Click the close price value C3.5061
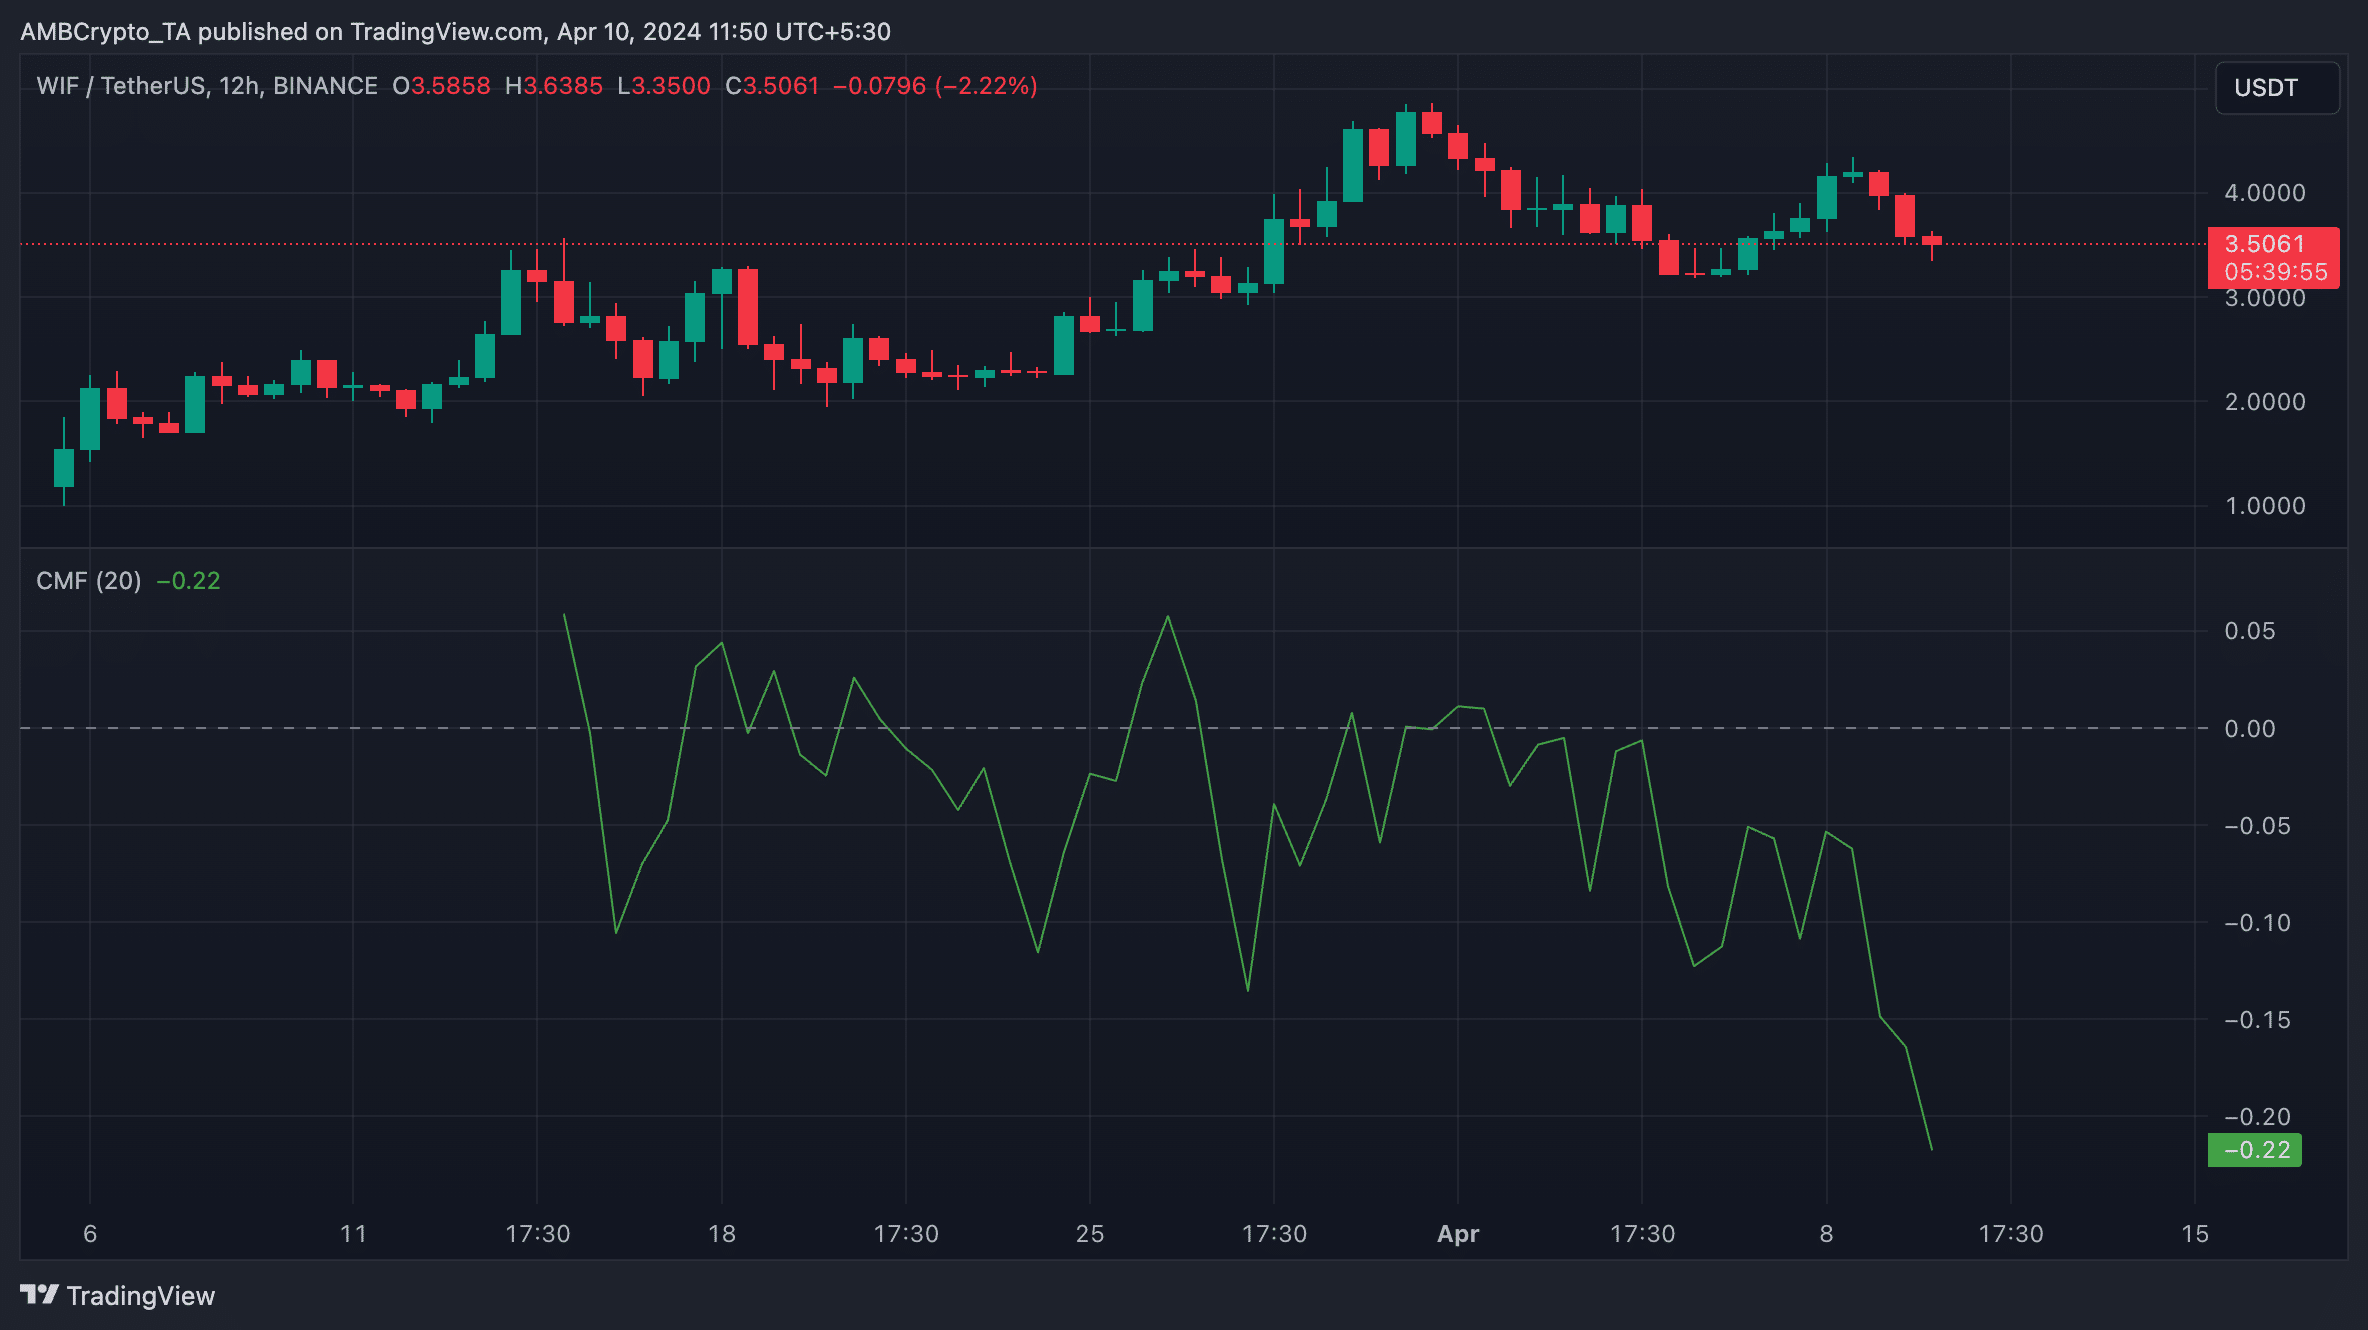The height and width of the screenshot is (1330, 2368). pyautogui.click(x=772, y=86)
